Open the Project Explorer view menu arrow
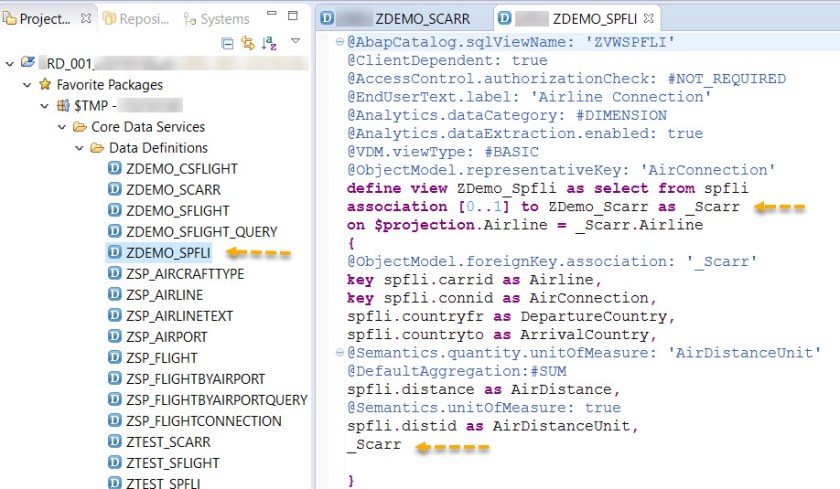This screenshot has width=840, height=489. (295, 40)
